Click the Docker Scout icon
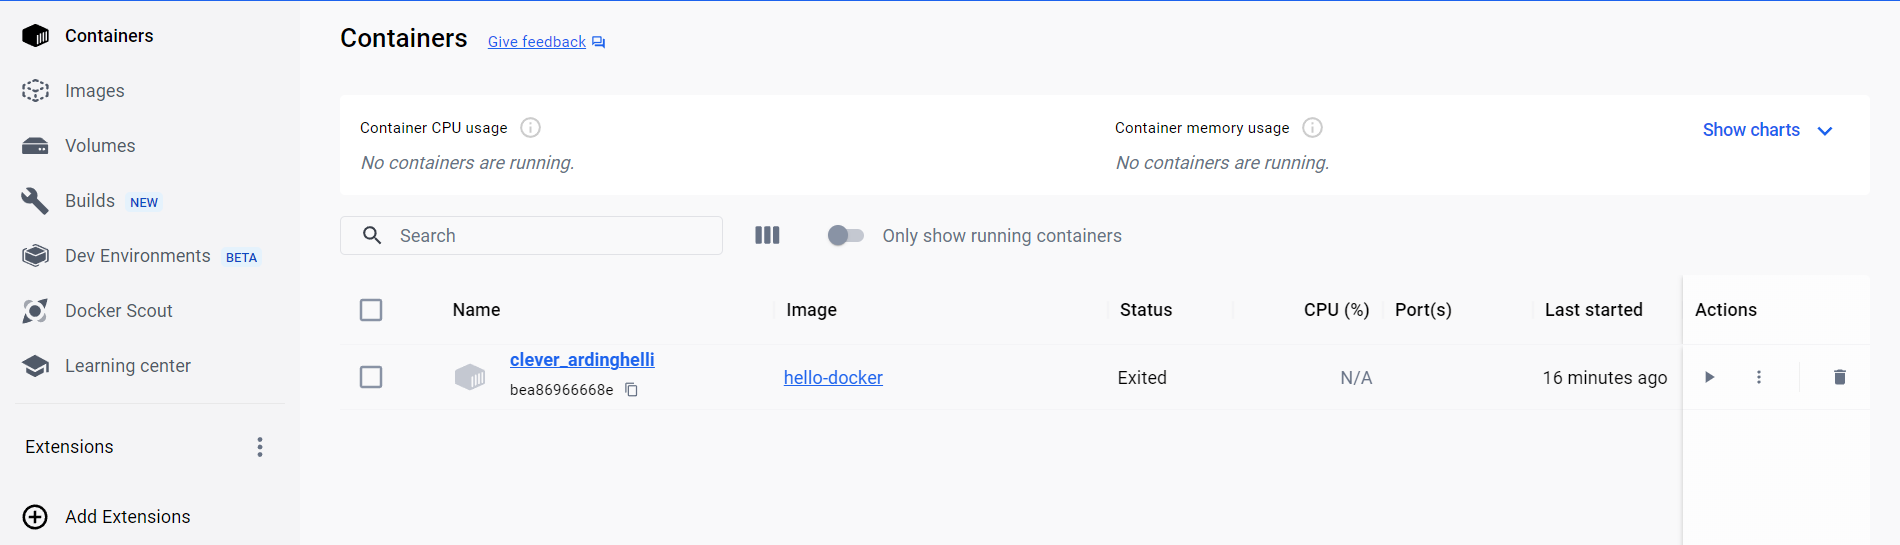The image size is (1900, 545). click(35, 311)
